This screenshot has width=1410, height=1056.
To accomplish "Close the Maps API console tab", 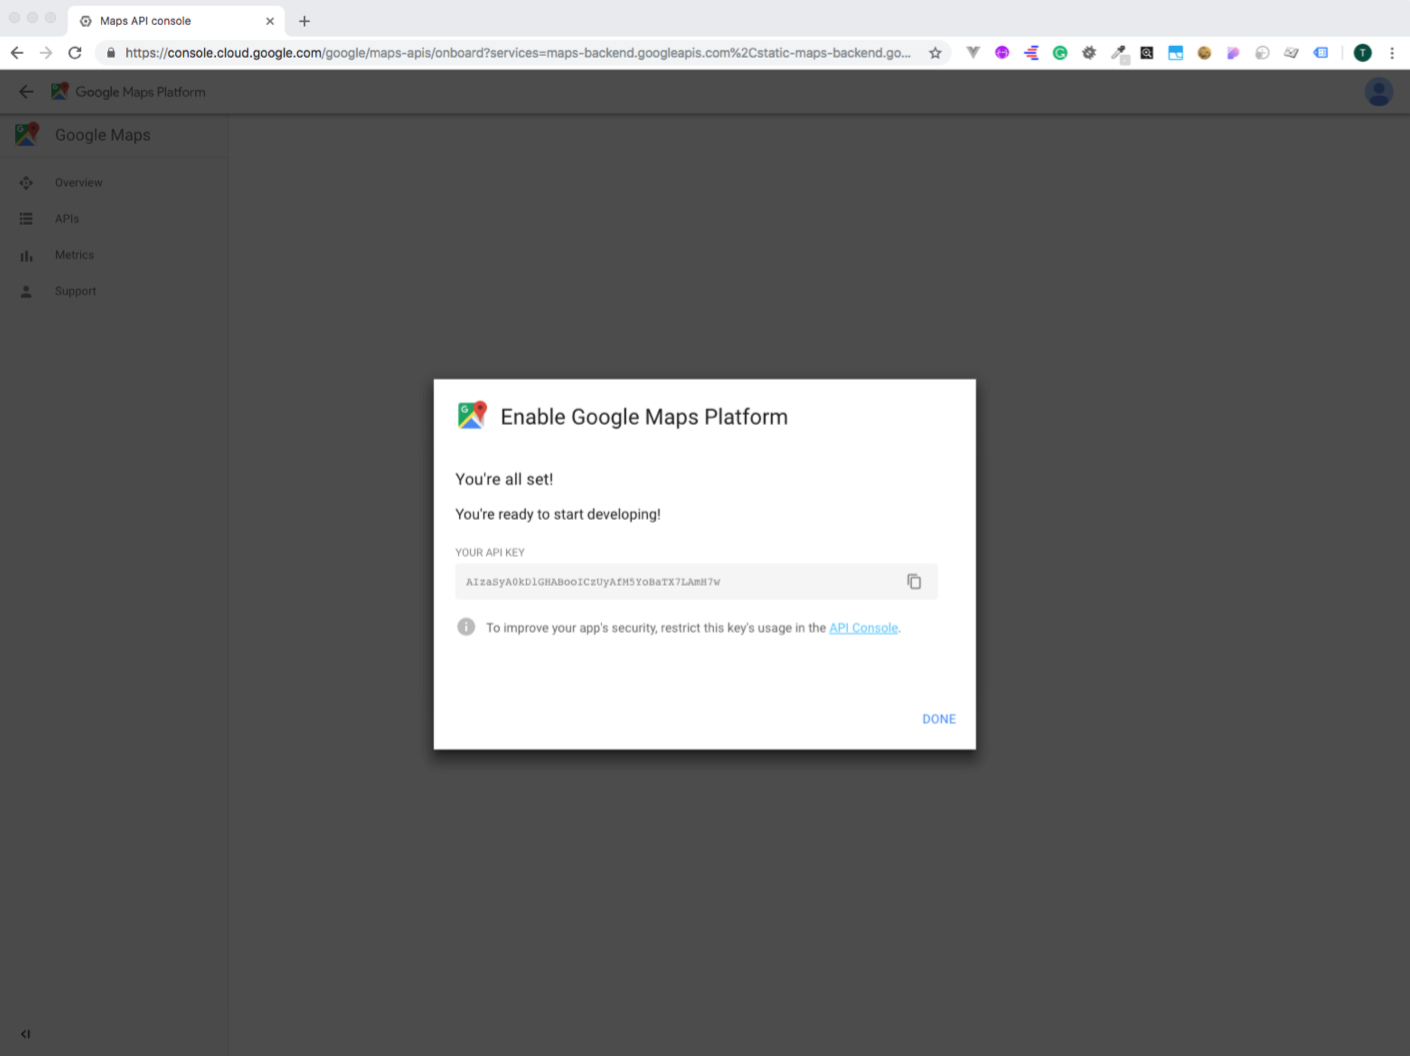I will (x=270, y=21).
